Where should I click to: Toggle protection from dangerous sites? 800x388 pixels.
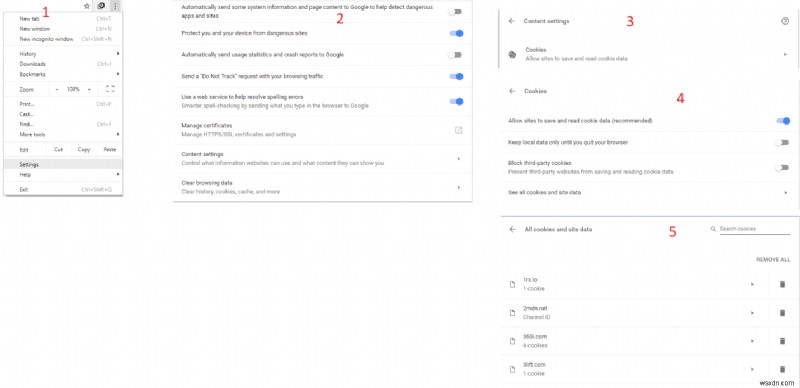(456, 33)
